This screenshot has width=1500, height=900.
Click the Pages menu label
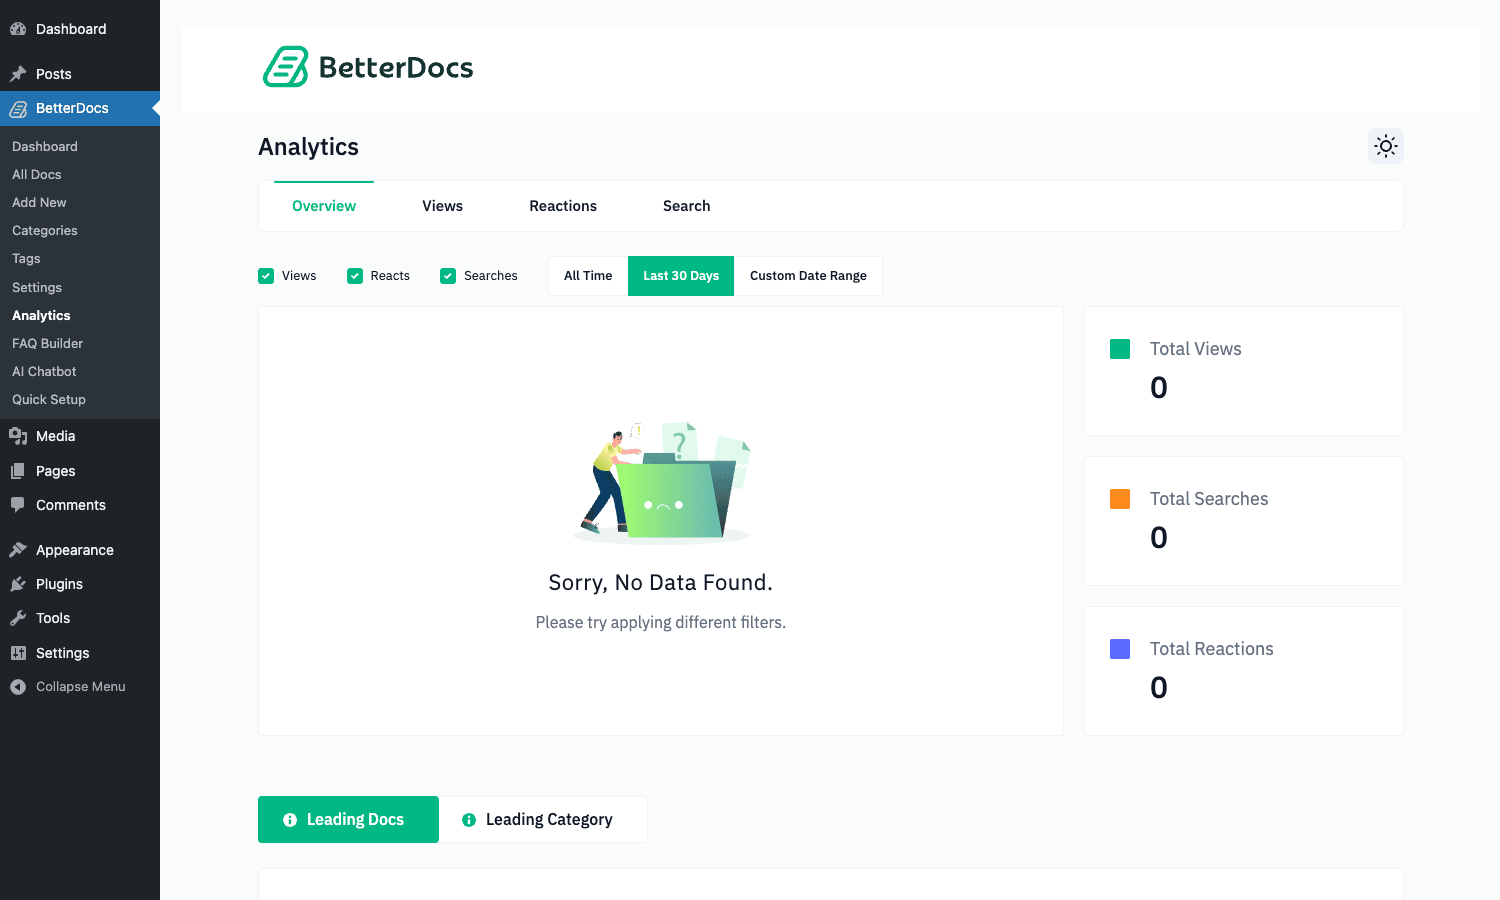(56, 471)
